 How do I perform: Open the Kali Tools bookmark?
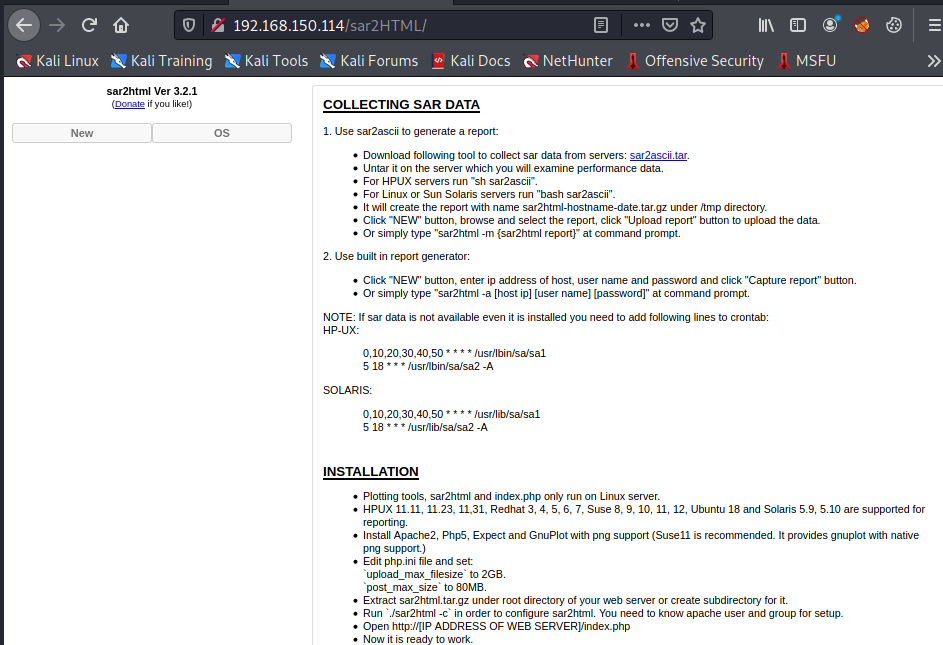click(x=266, y=61)
